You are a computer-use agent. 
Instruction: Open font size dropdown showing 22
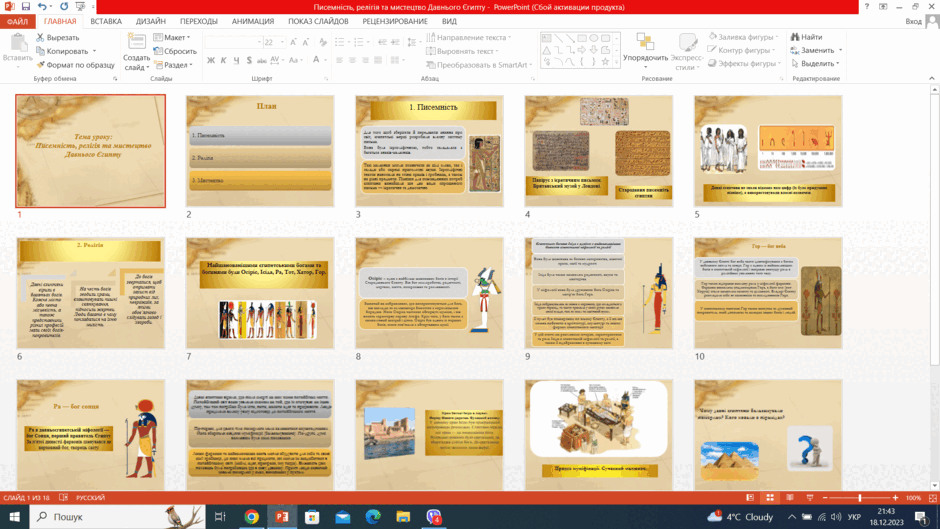(x=282, y=42)
